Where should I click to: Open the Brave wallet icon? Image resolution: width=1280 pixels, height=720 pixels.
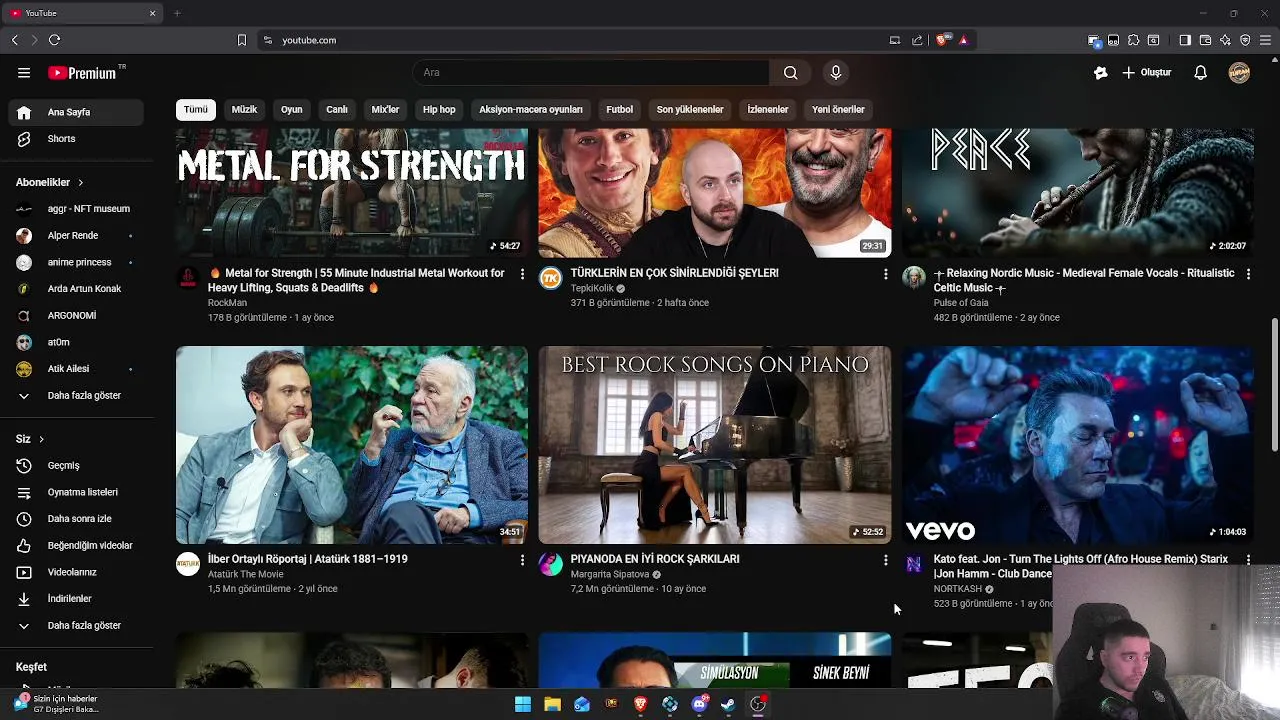pos(1205,40)
